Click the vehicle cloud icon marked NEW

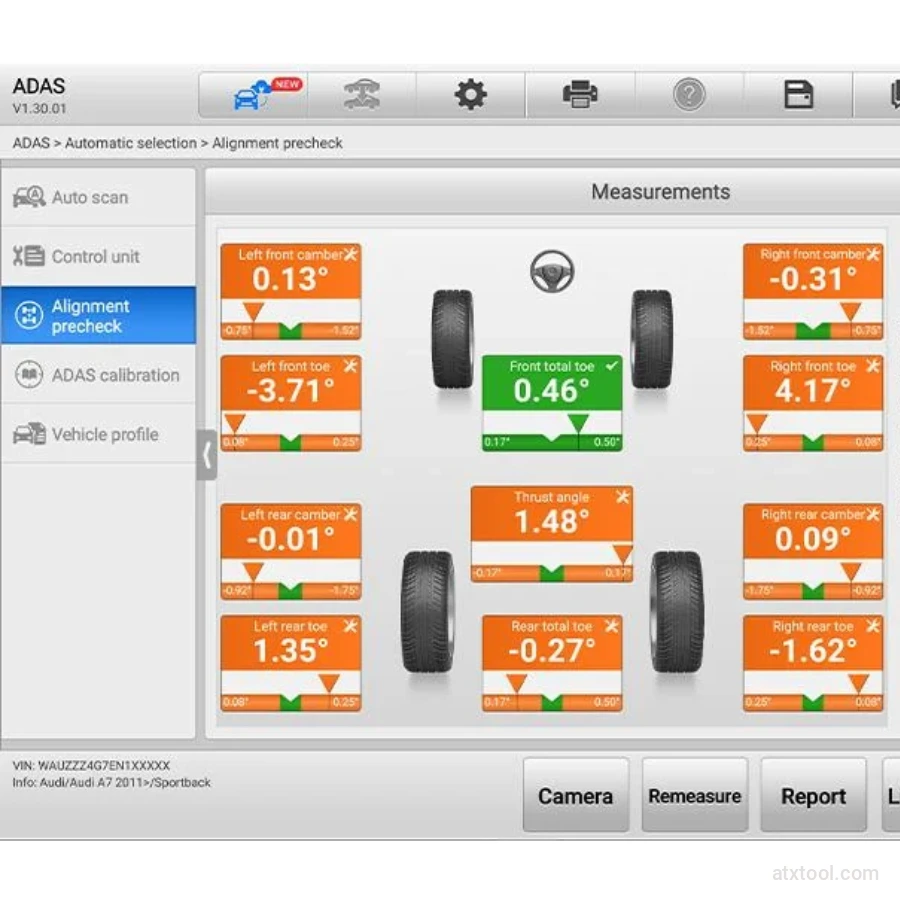coord(252,96)
